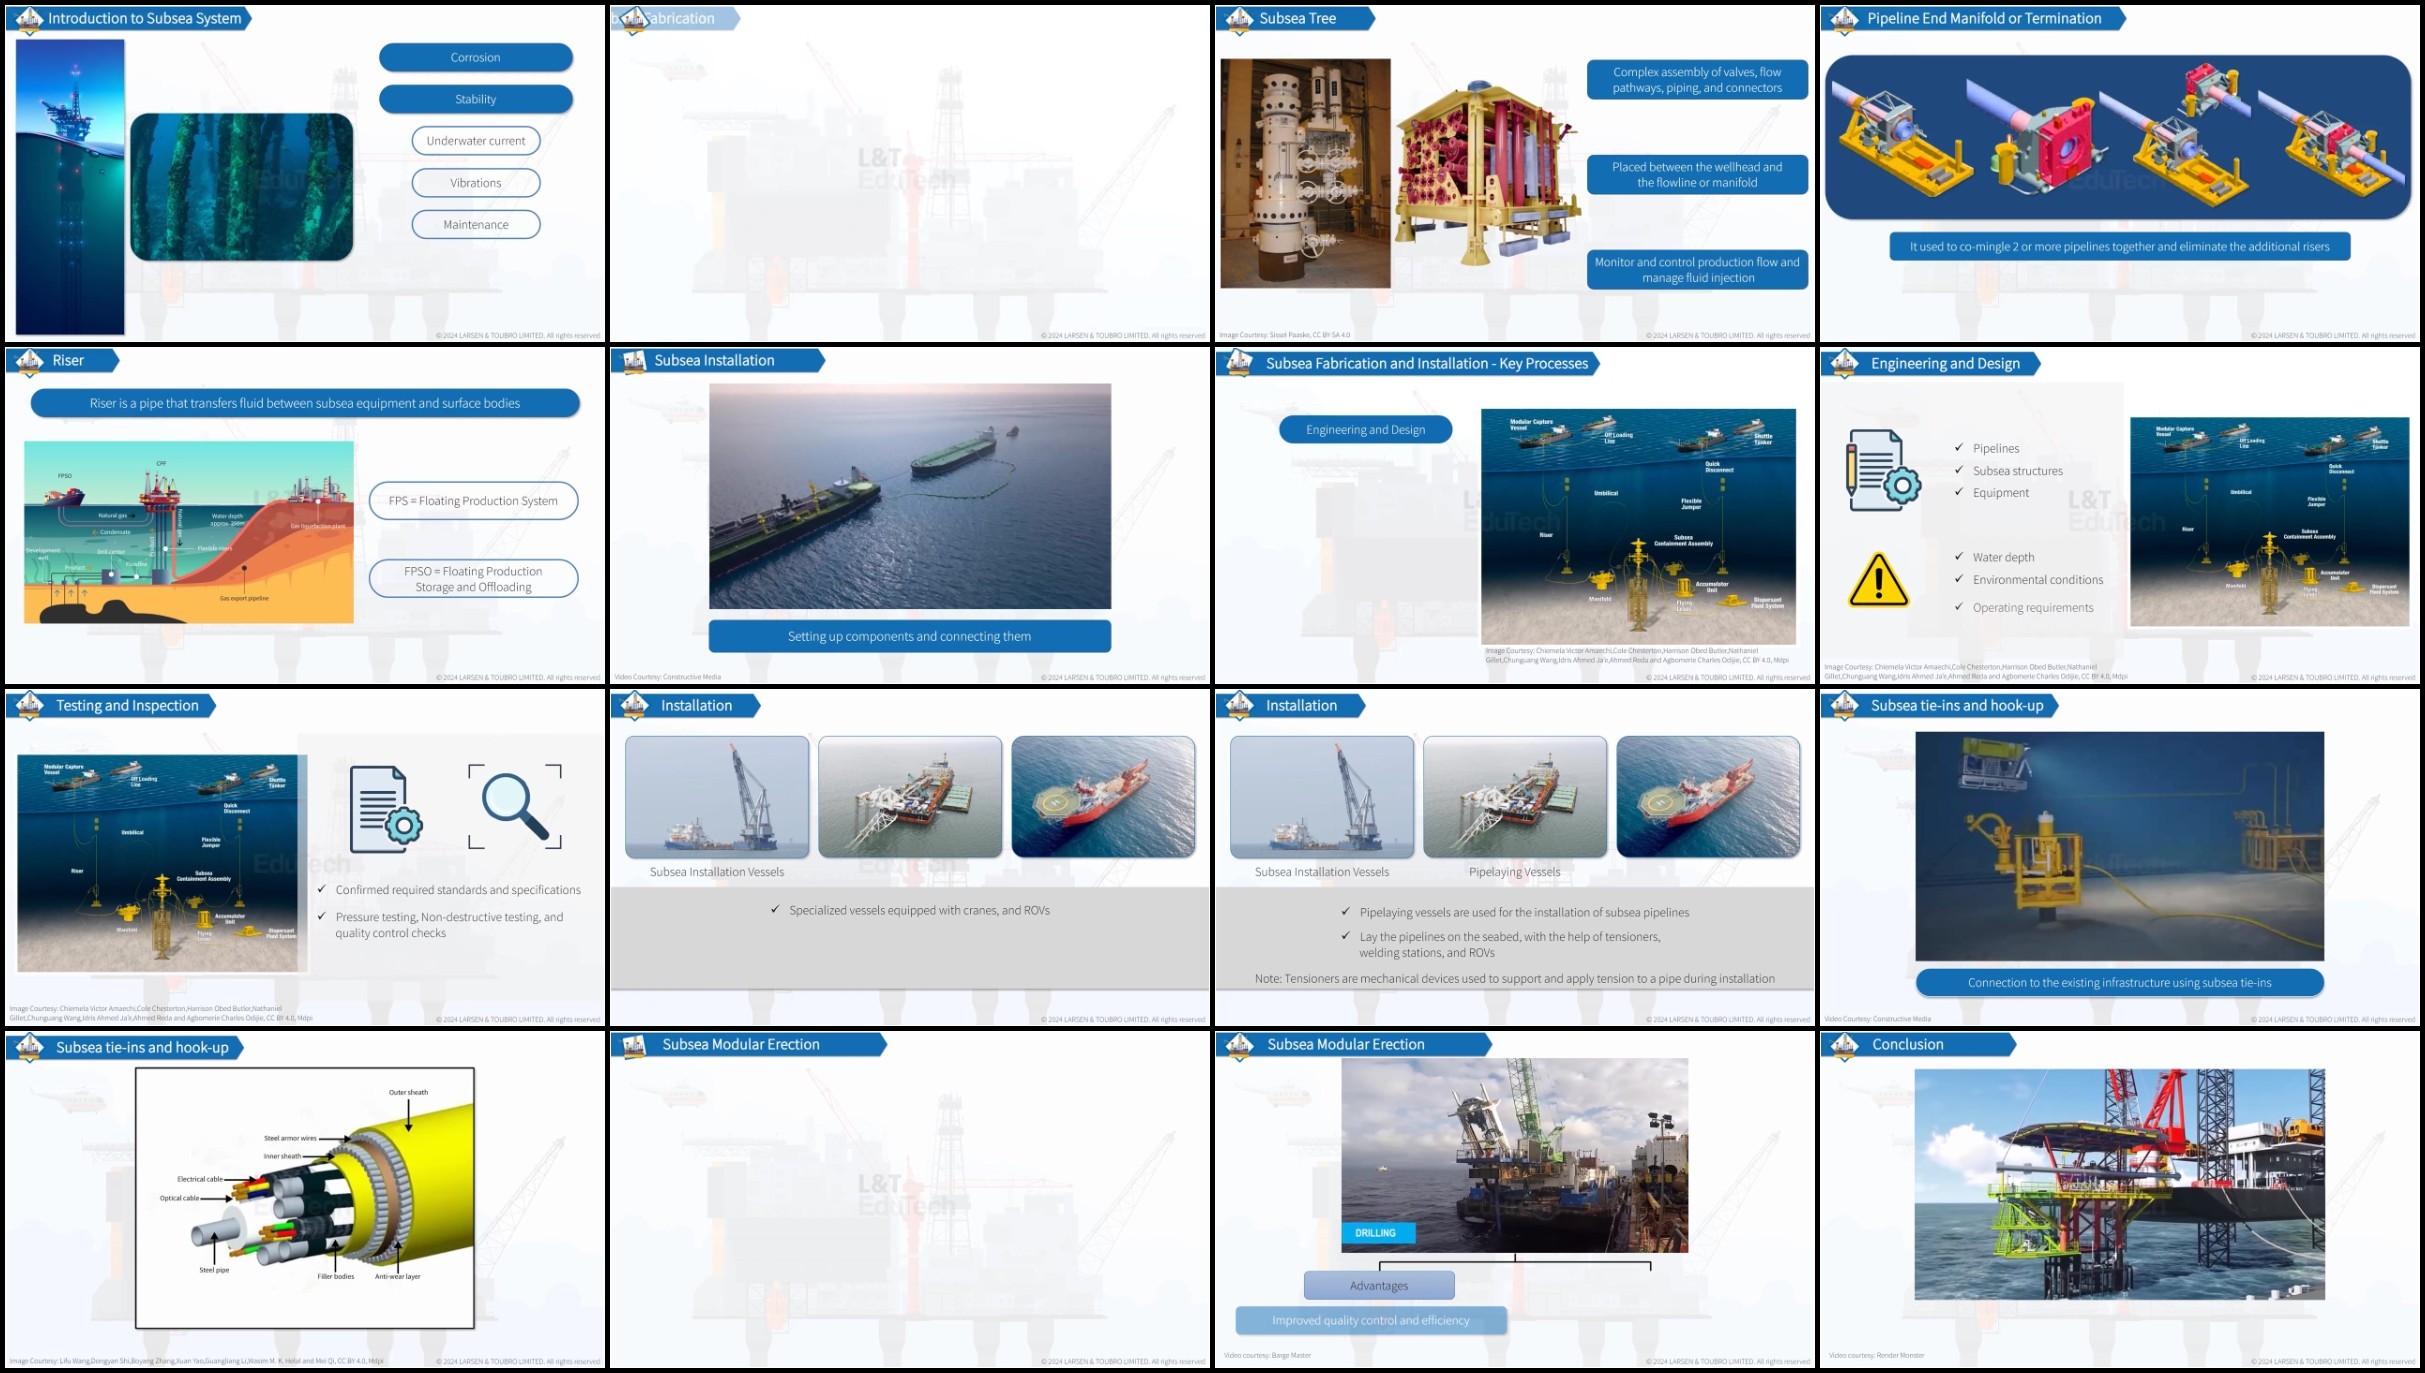Click 'Complex assembly of valves, flow pathways' text box
The width and height of the screenshot is (2425, 1373).
point(1697,80)
